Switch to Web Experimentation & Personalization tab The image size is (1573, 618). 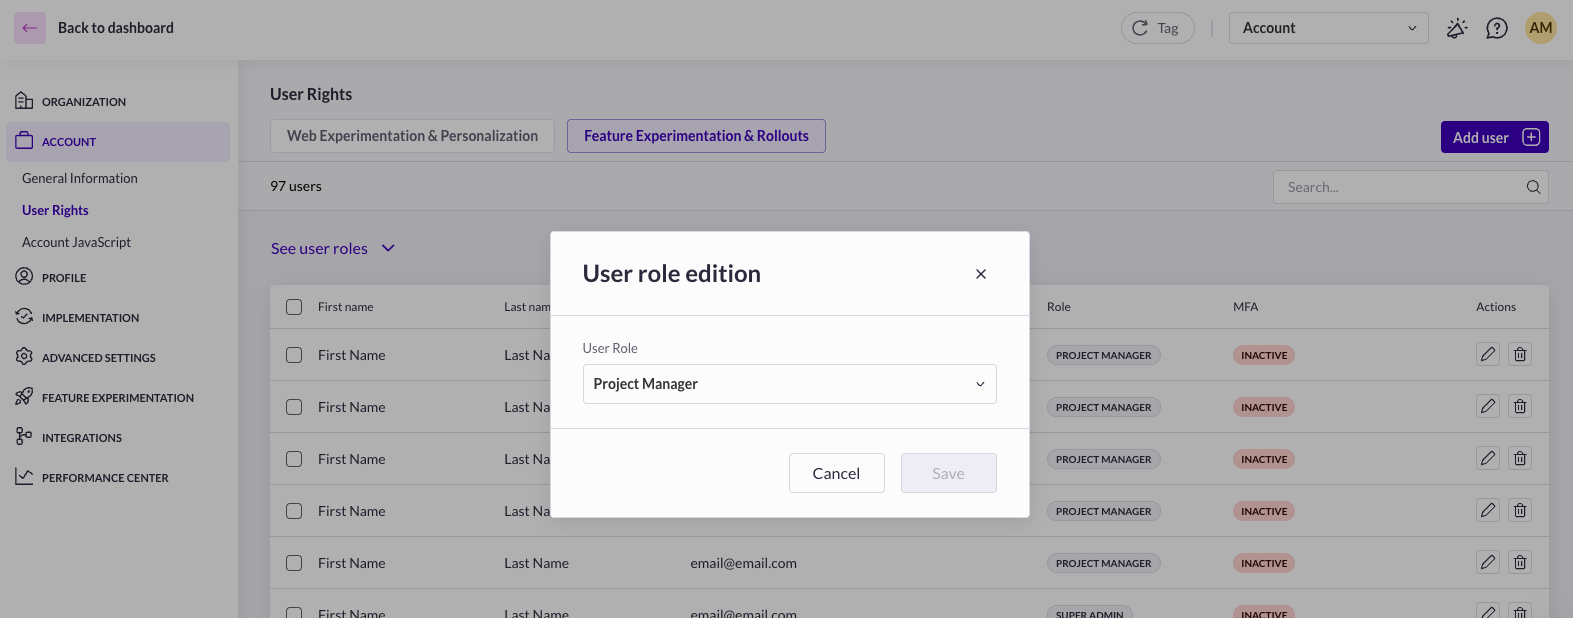coord(412,136)
